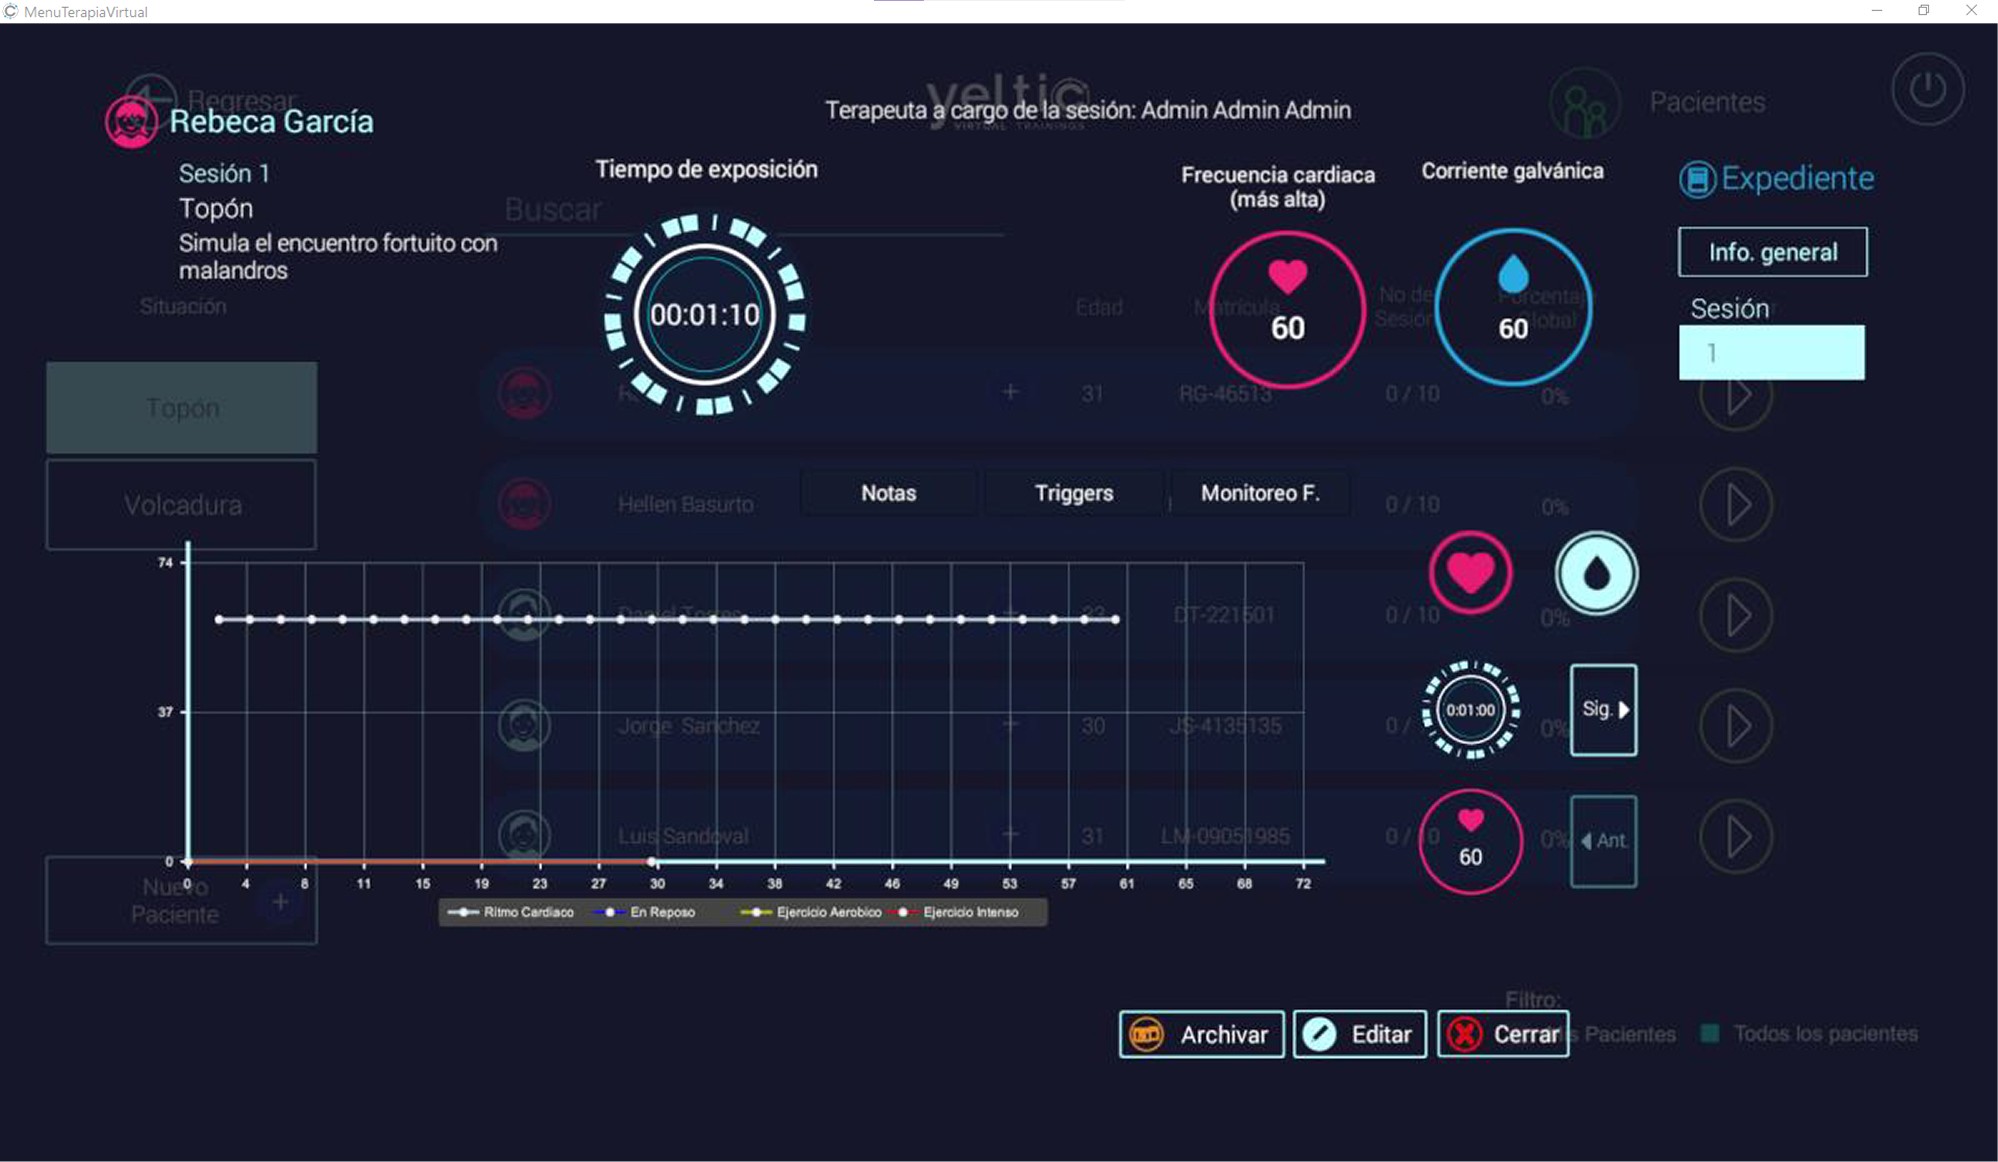This screenshot has height=1162, width=1998.
Task: Click the red Cerrar button
Action: (x=1502, y=1034)
